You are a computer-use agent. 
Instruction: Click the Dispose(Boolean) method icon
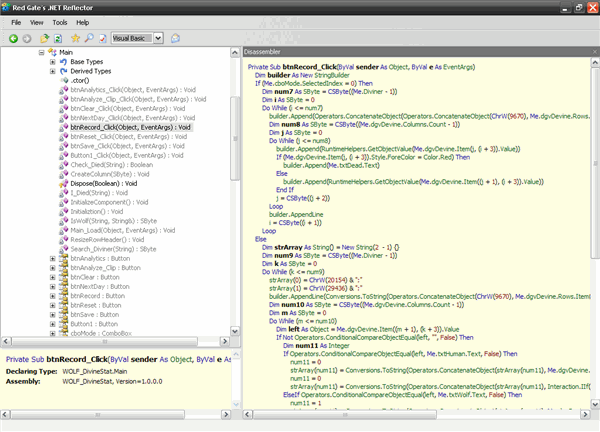[64, 184]
